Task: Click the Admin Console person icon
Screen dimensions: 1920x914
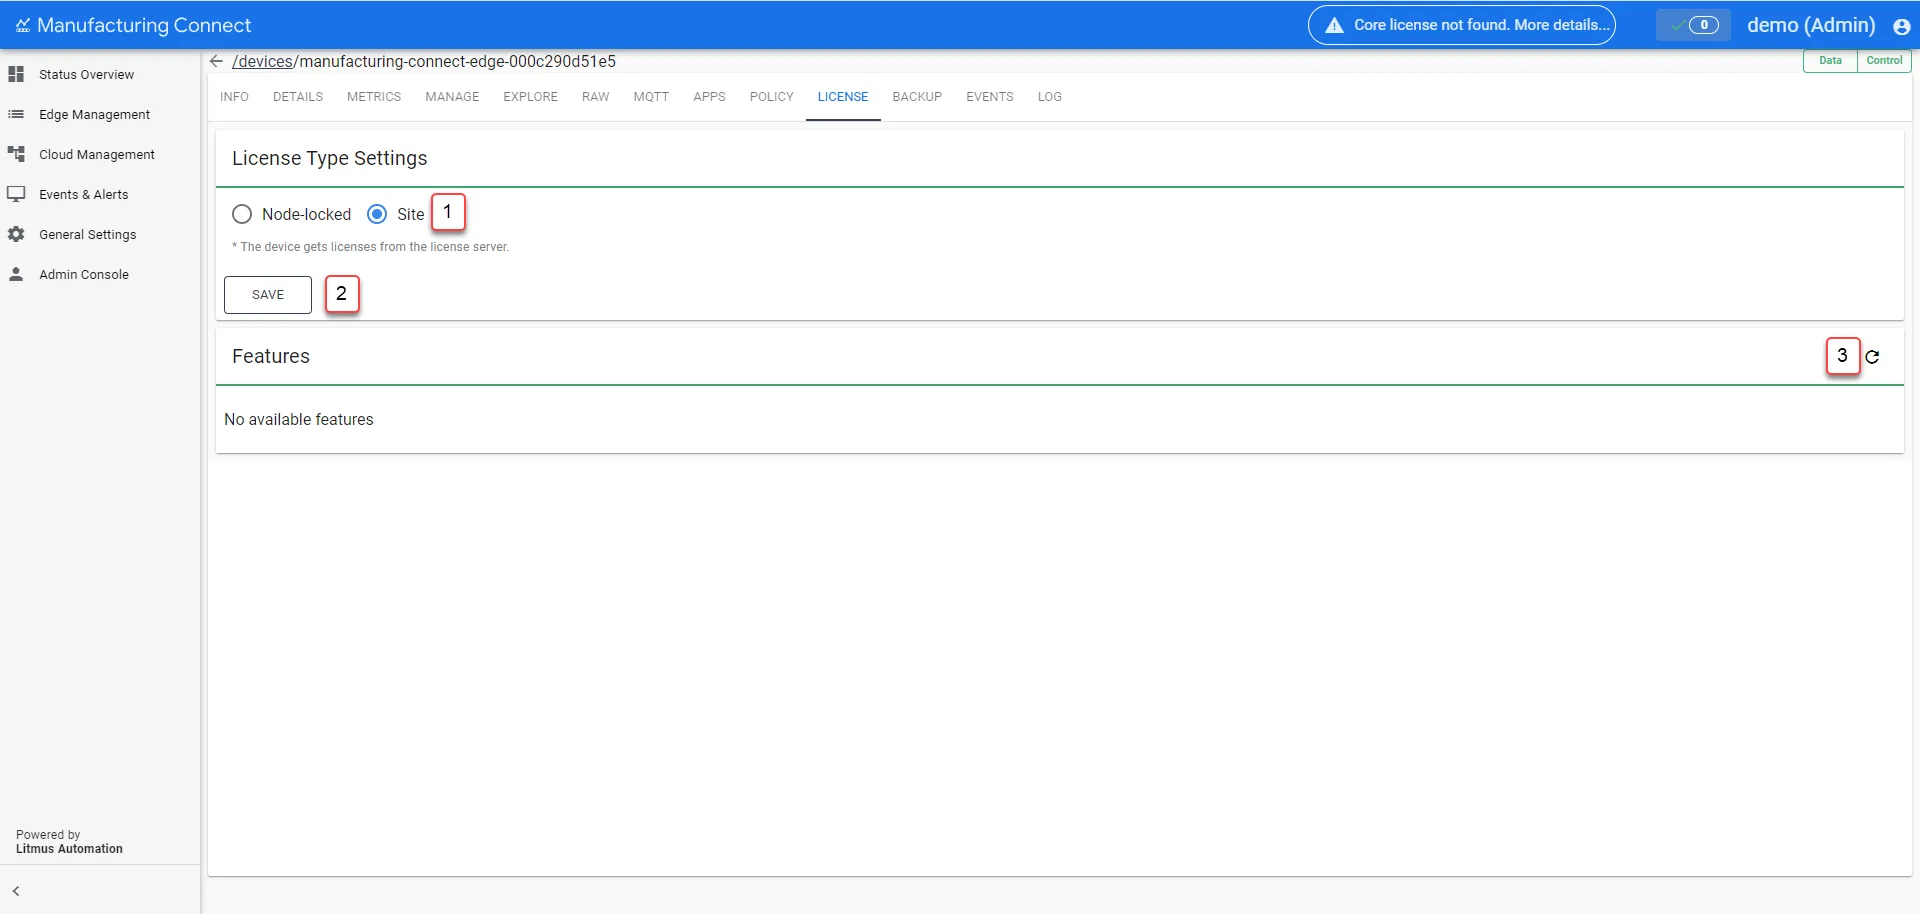Action: 16,274
